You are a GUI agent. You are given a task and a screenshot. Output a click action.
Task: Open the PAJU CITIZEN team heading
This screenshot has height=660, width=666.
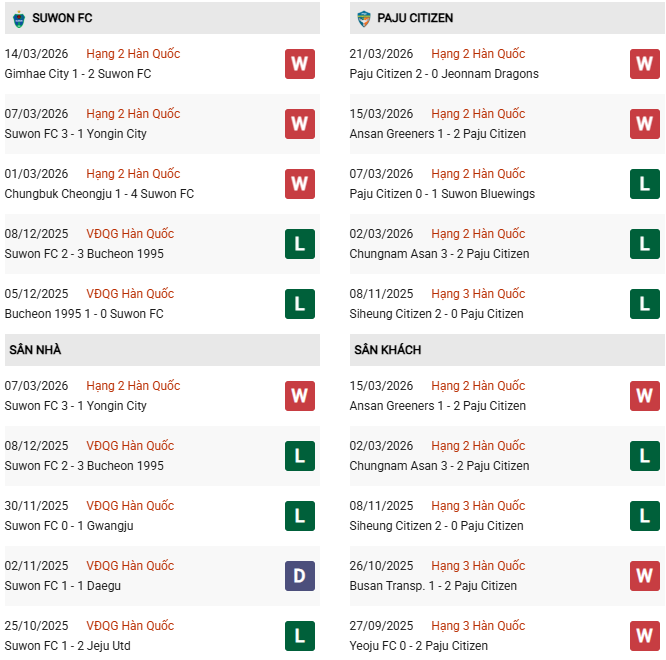pyautogui.click(x=415, y=18)
